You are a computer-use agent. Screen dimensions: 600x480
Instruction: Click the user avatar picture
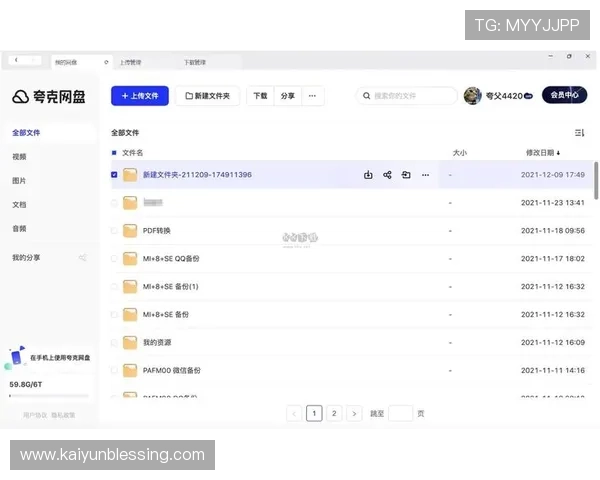coord(473,96)
